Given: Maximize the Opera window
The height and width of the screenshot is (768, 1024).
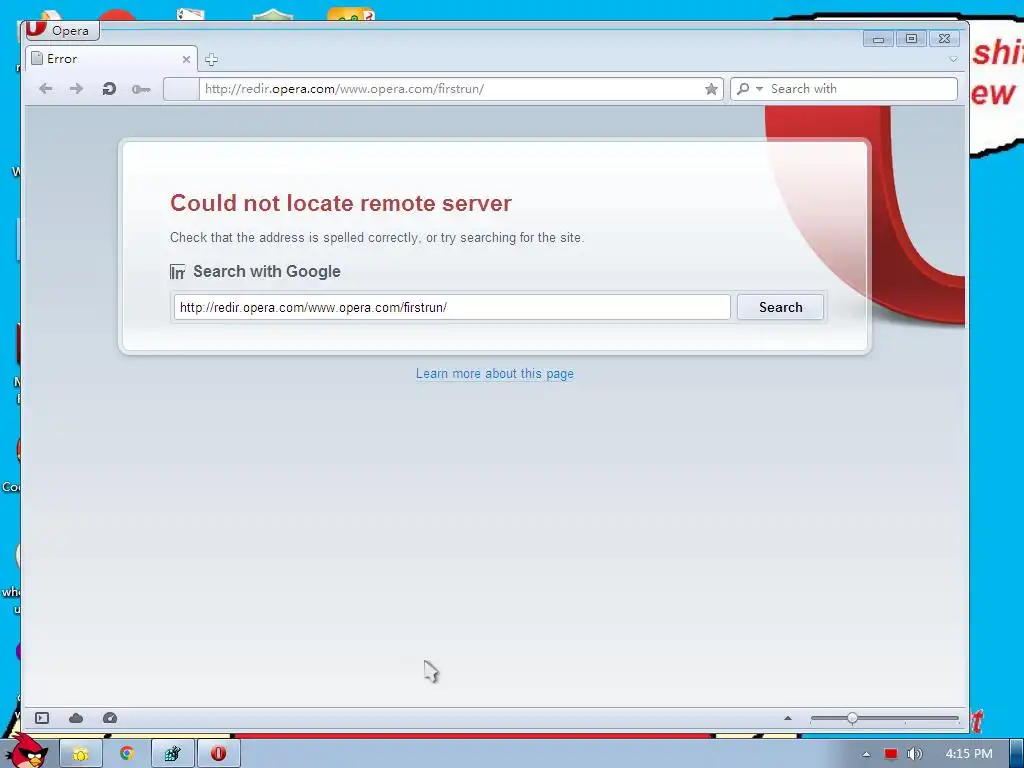Looking at the screenshot, I should (x=911, y=39).
